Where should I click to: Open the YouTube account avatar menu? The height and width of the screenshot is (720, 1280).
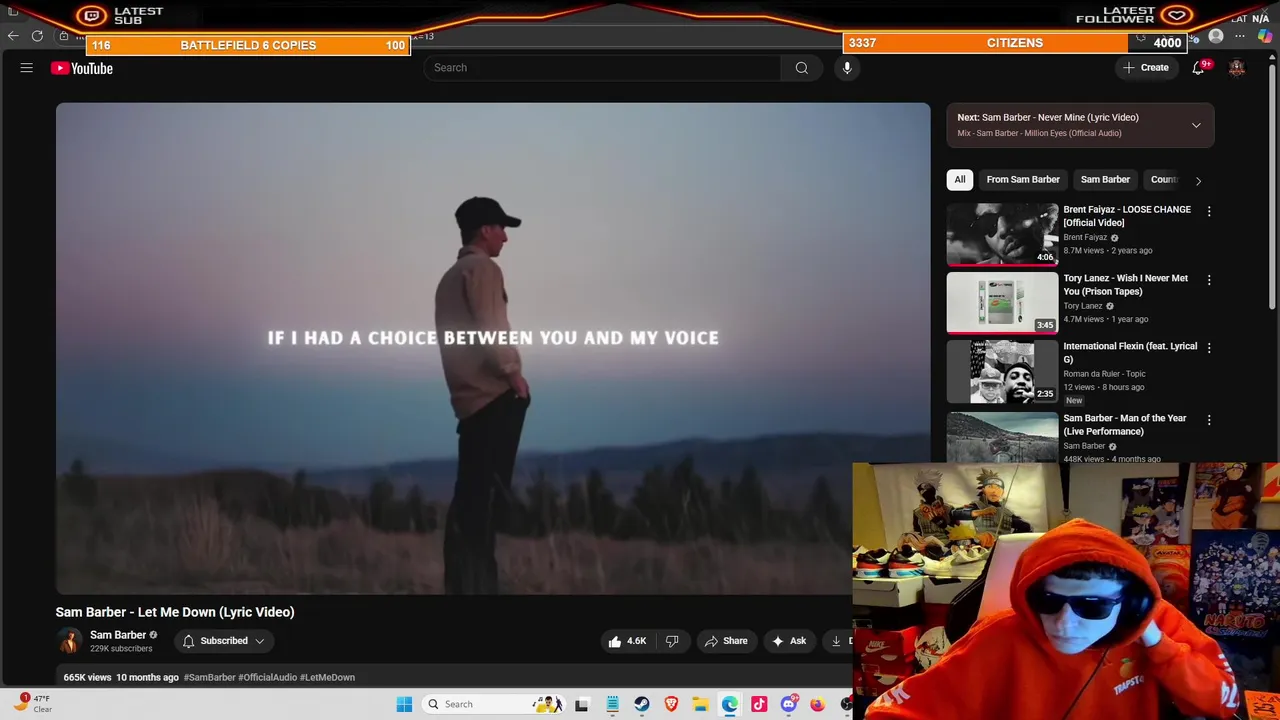[x=1237, y=68]
